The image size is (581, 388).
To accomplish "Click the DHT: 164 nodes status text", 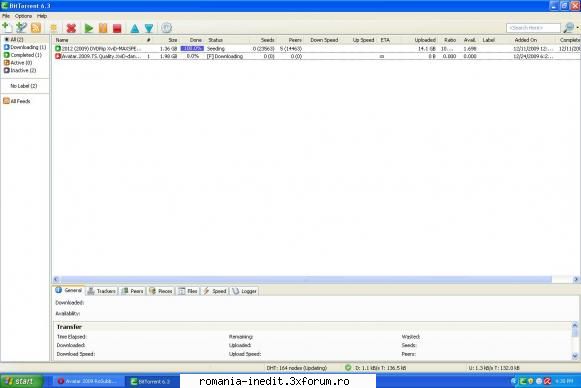I will coord(296,368).
